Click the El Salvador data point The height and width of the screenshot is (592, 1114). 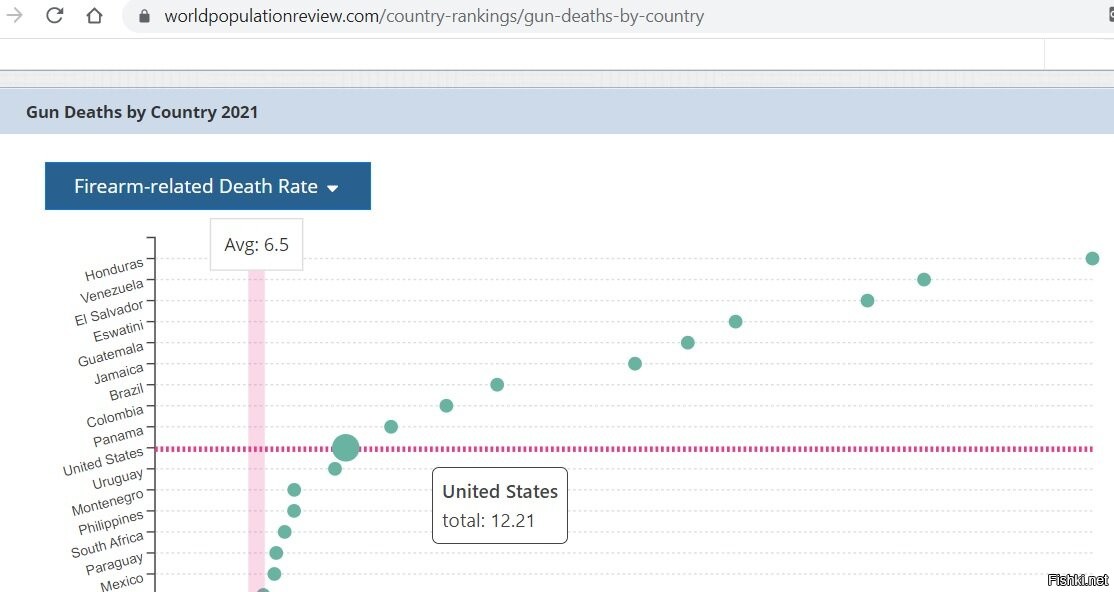tap(867, 301)
